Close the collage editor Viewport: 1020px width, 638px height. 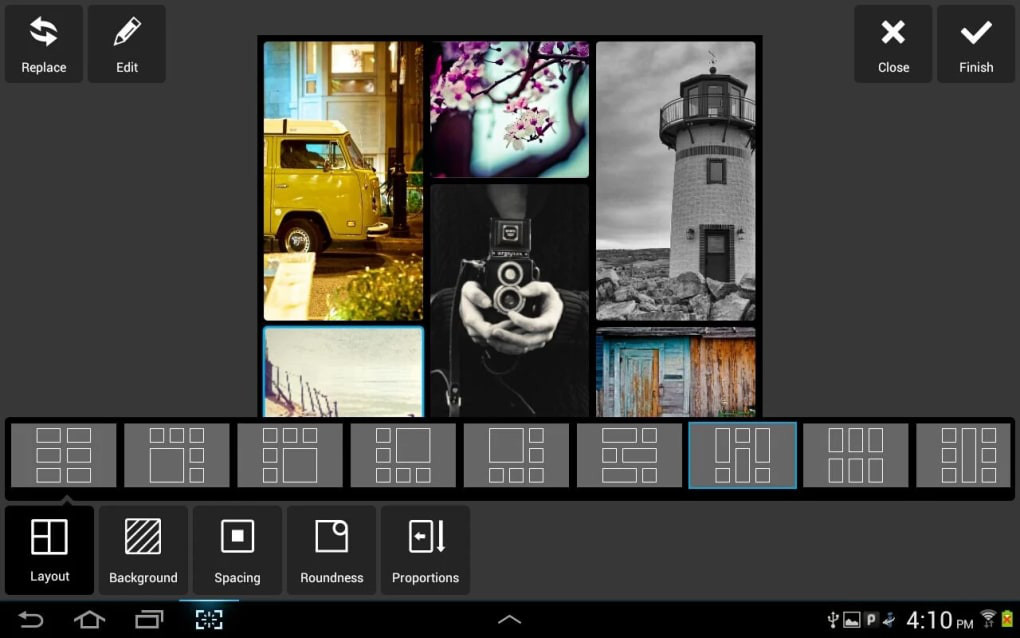(x=893, y=44)
